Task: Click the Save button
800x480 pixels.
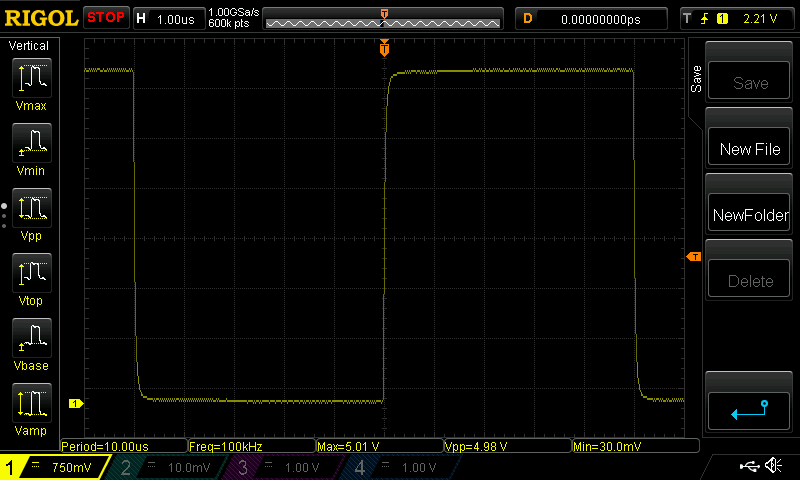Action: [x=749, y=81]
